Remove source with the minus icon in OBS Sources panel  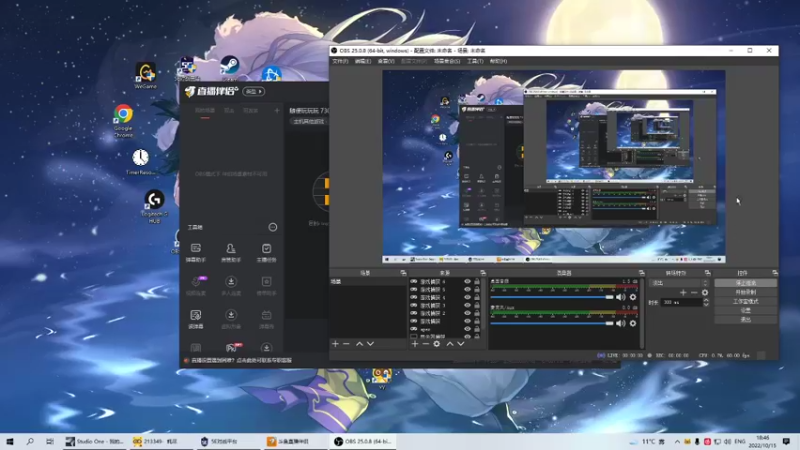[x=426, y=344]
